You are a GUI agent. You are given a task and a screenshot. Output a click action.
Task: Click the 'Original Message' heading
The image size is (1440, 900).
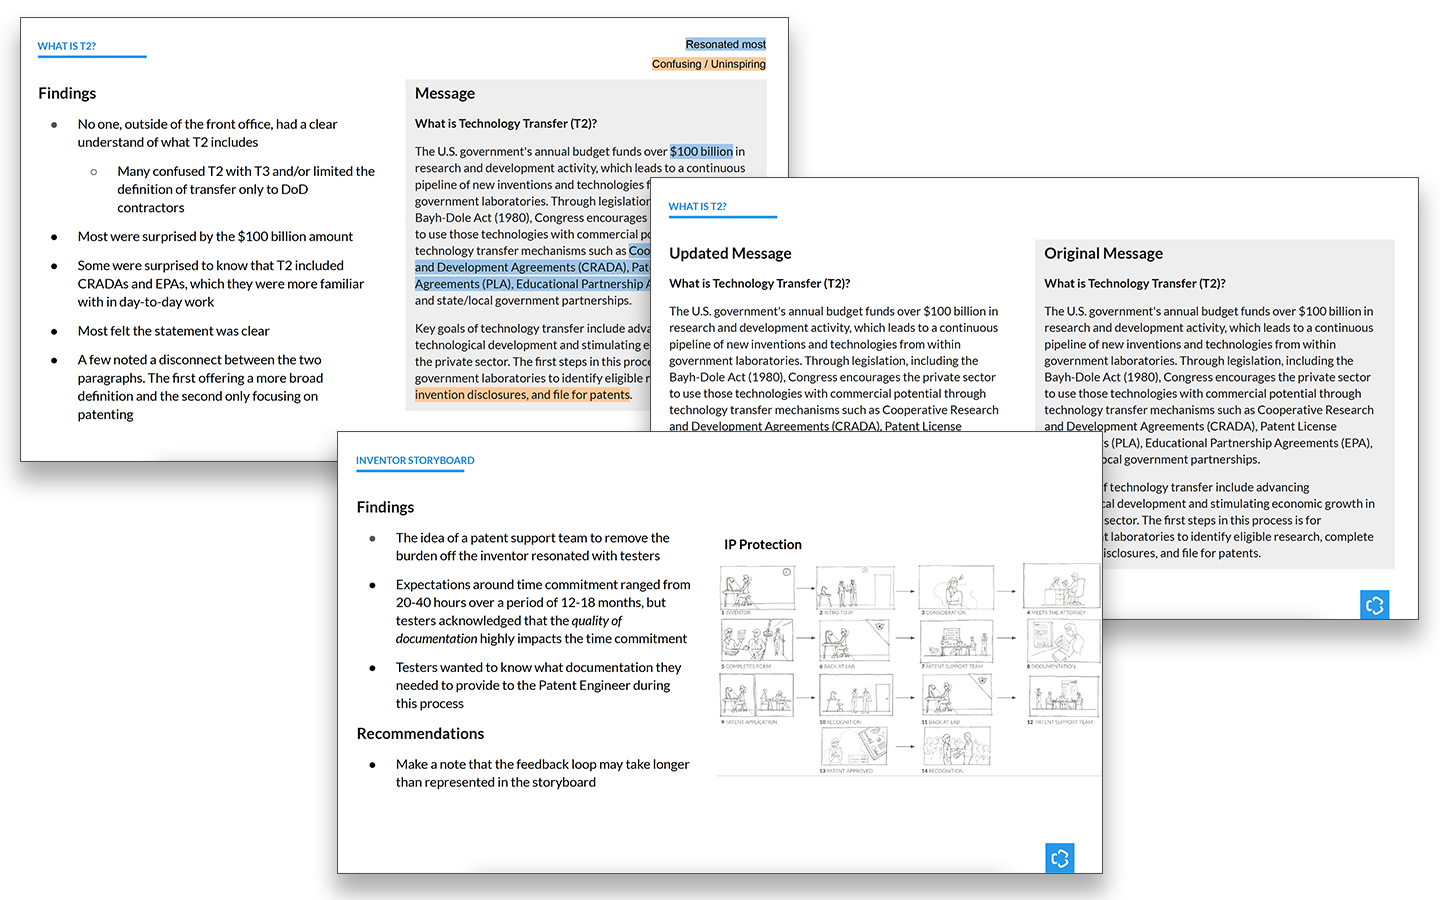[1103, 253]
